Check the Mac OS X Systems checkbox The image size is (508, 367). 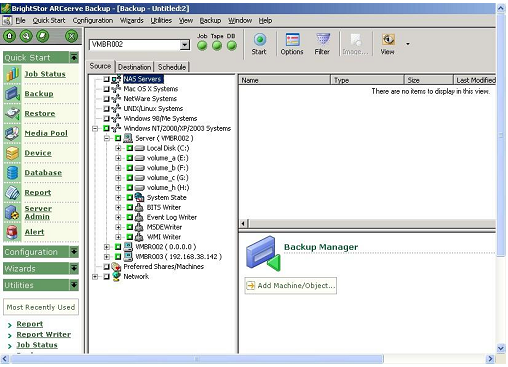click(x=106, y=89)
